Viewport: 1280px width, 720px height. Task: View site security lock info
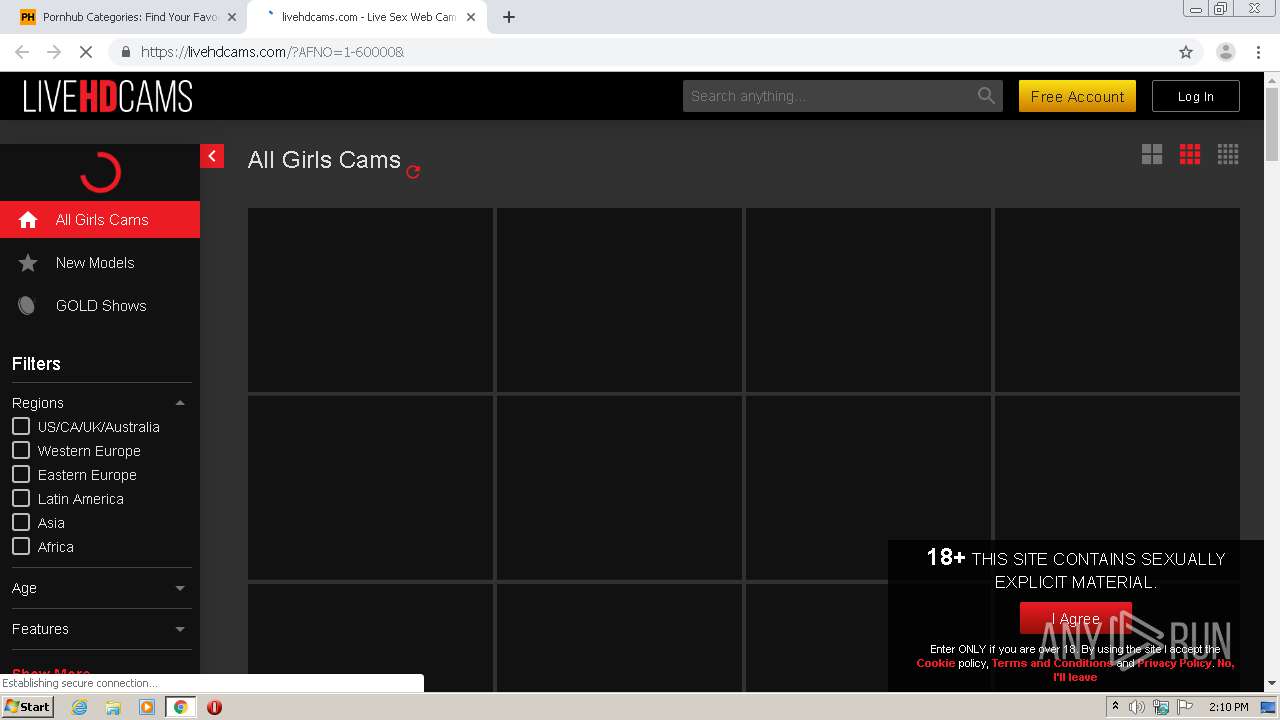point(125,52)
